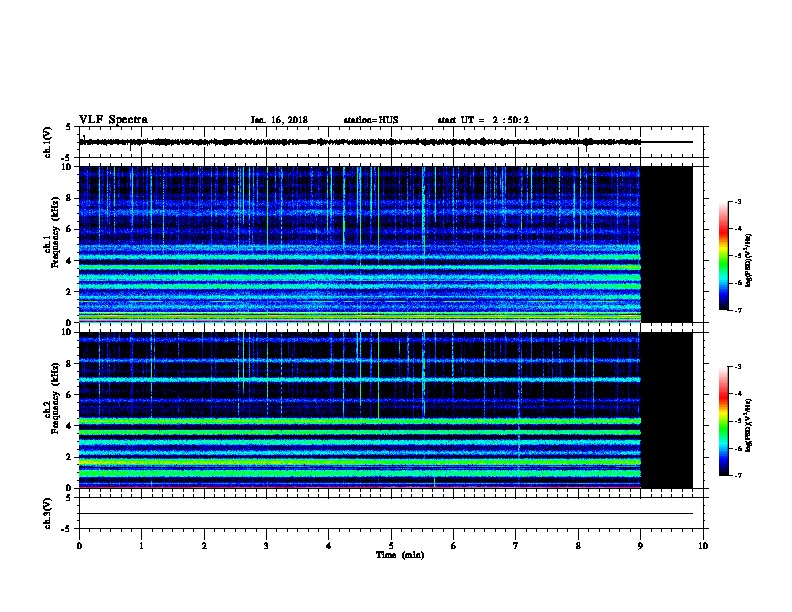Click the ch.1 spectrogram color scale bar
This screenshot has width=792, height=612.
[x=724, y=256]
